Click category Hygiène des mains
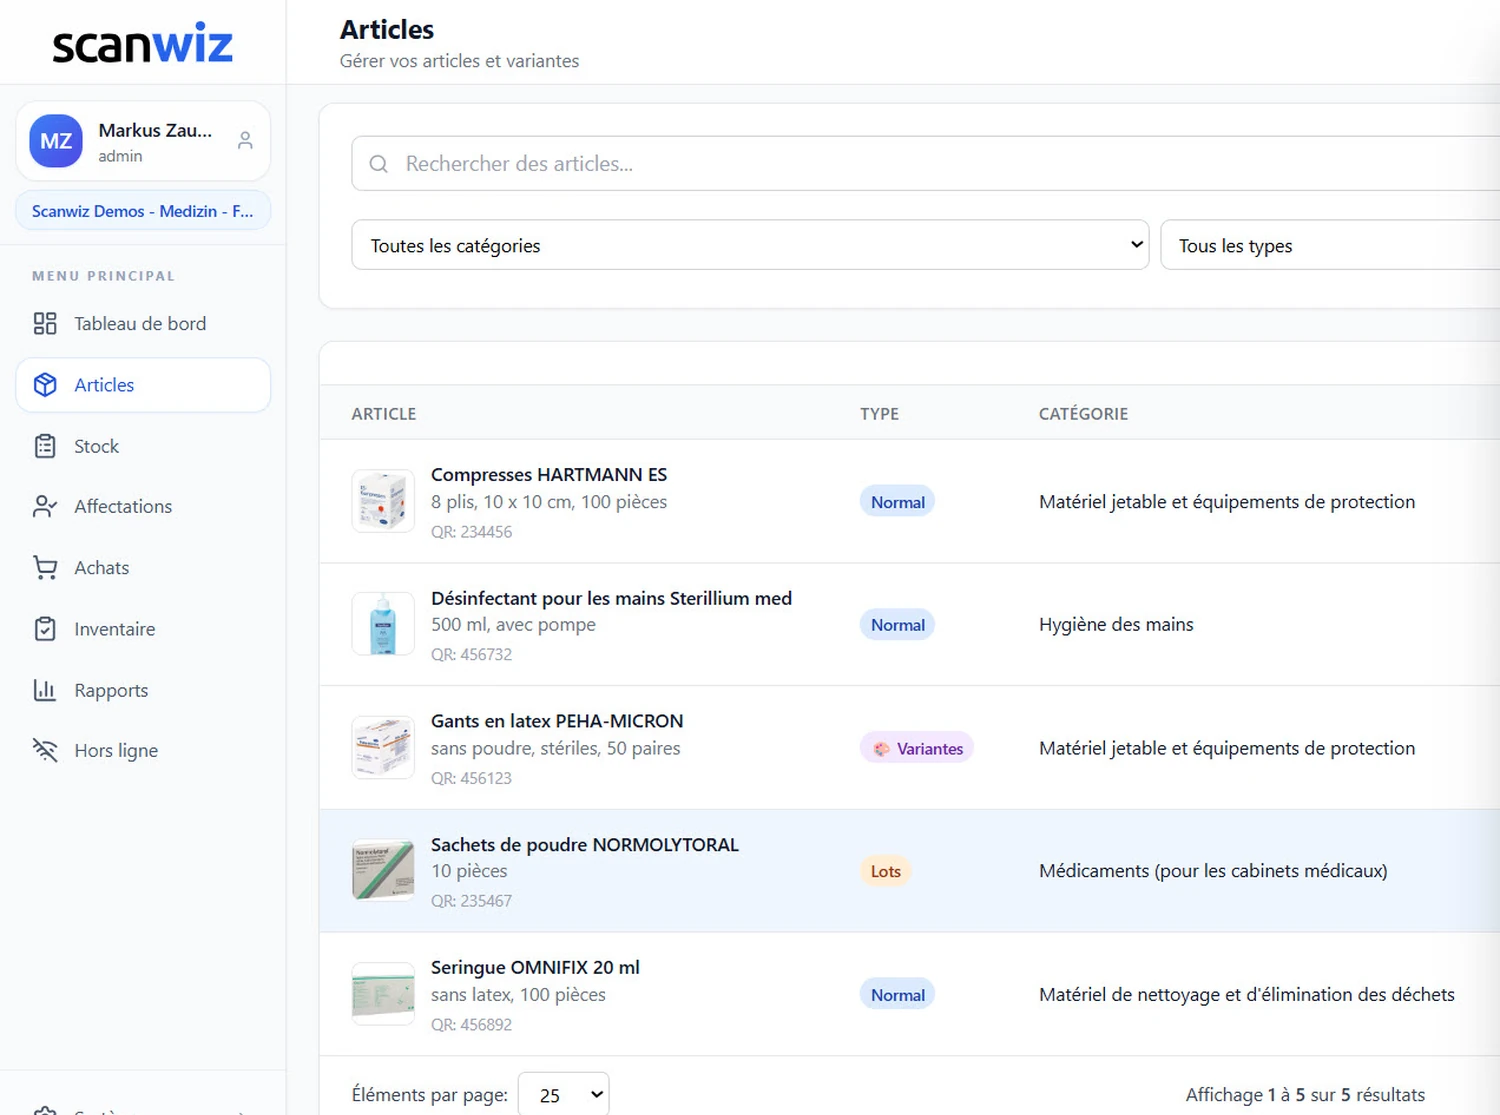Screen dimensions: 1500x1115 [1116, 625]
